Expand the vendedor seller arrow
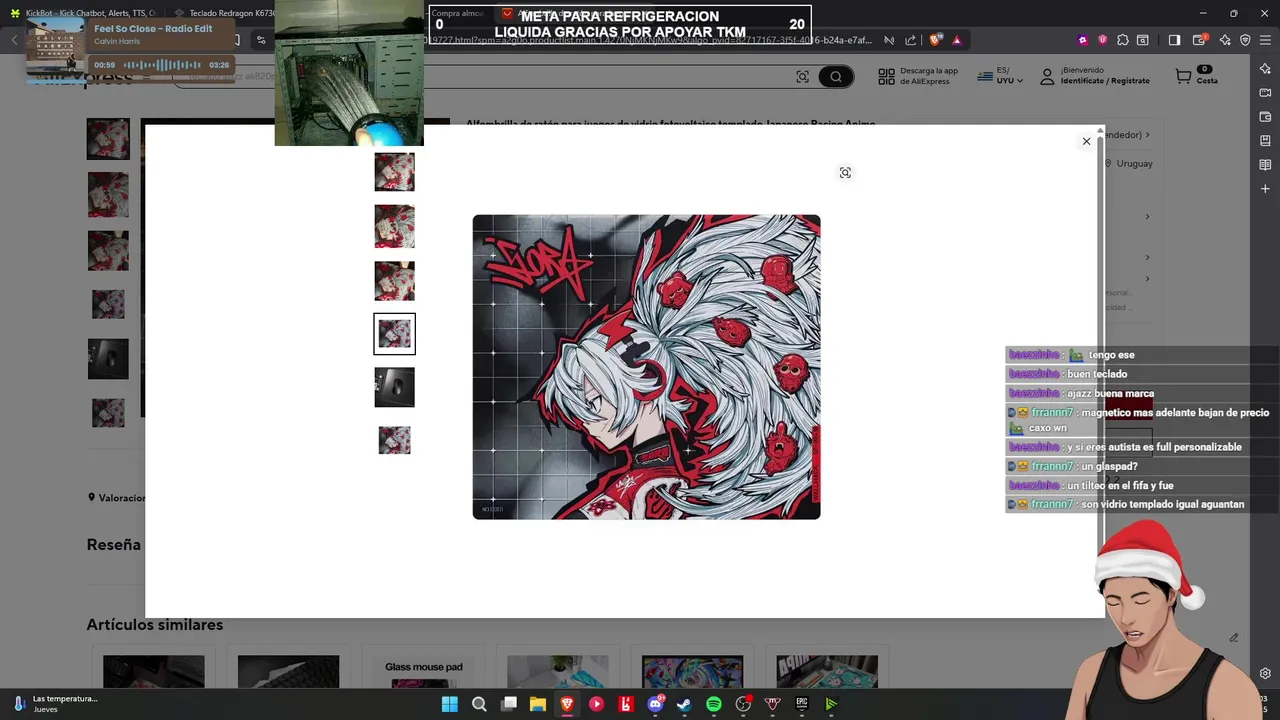The image size is (1280, 720). click(x=1147, y=135)
